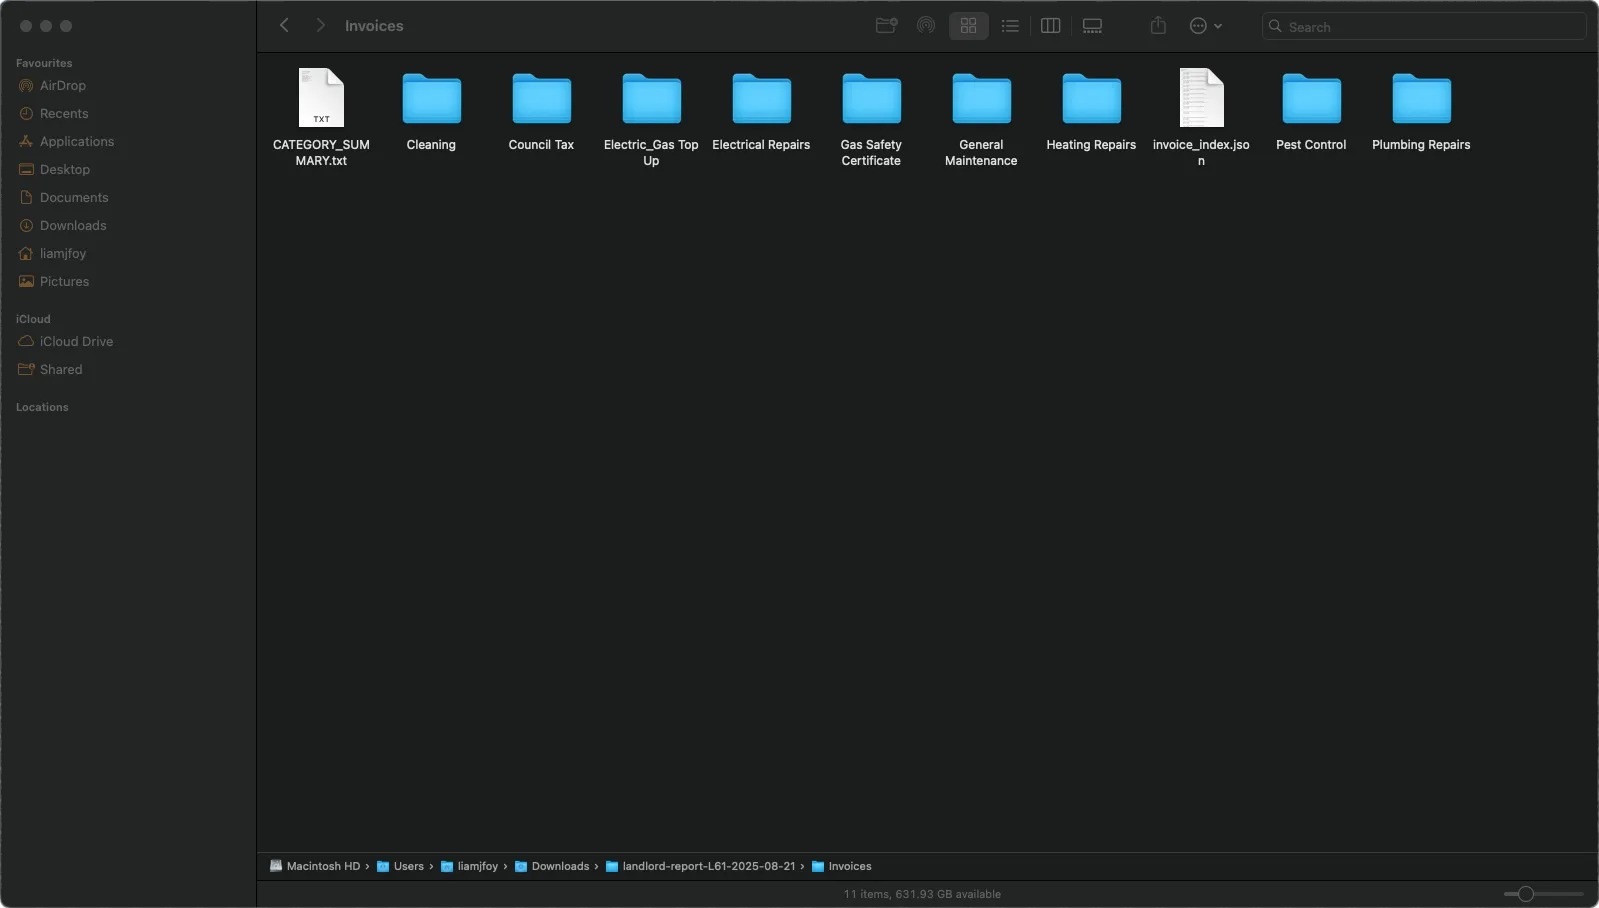Go back to the previous folder

tap(284, 25)
